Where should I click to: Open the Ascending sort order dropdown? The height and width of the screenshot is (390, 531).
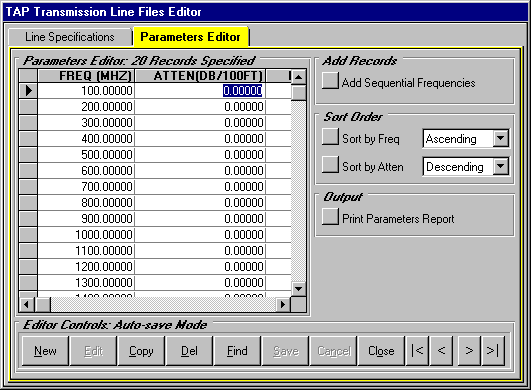(501, 138)
